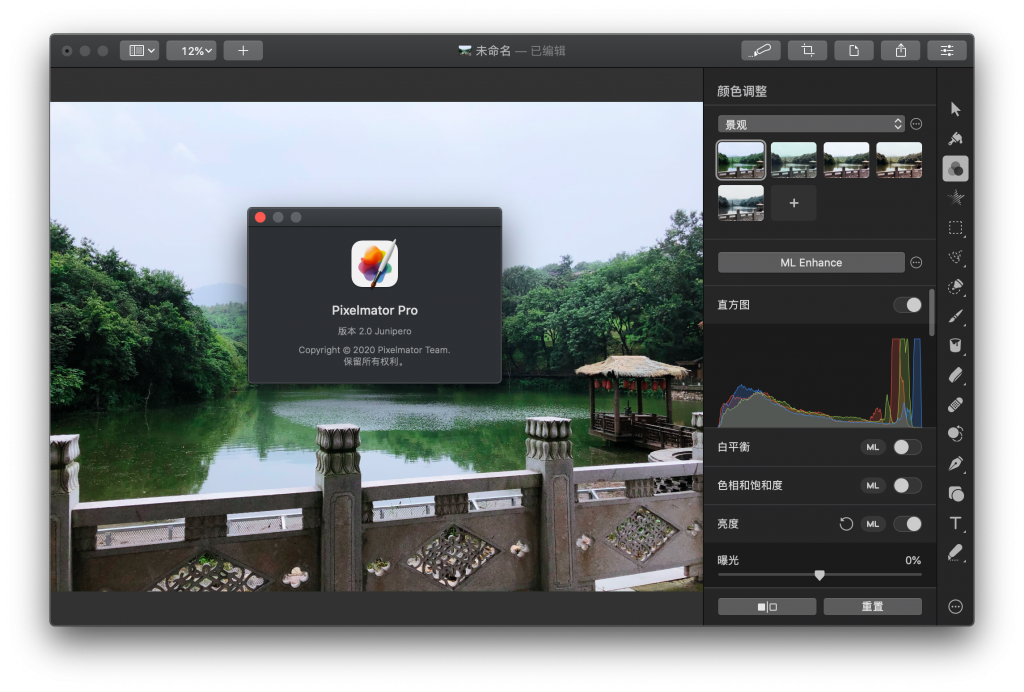The height and width of the screenshot is (692, 1024).
Task: Reset 亮度 adjustment with circular arrow
Action: [x=846, y=524]
